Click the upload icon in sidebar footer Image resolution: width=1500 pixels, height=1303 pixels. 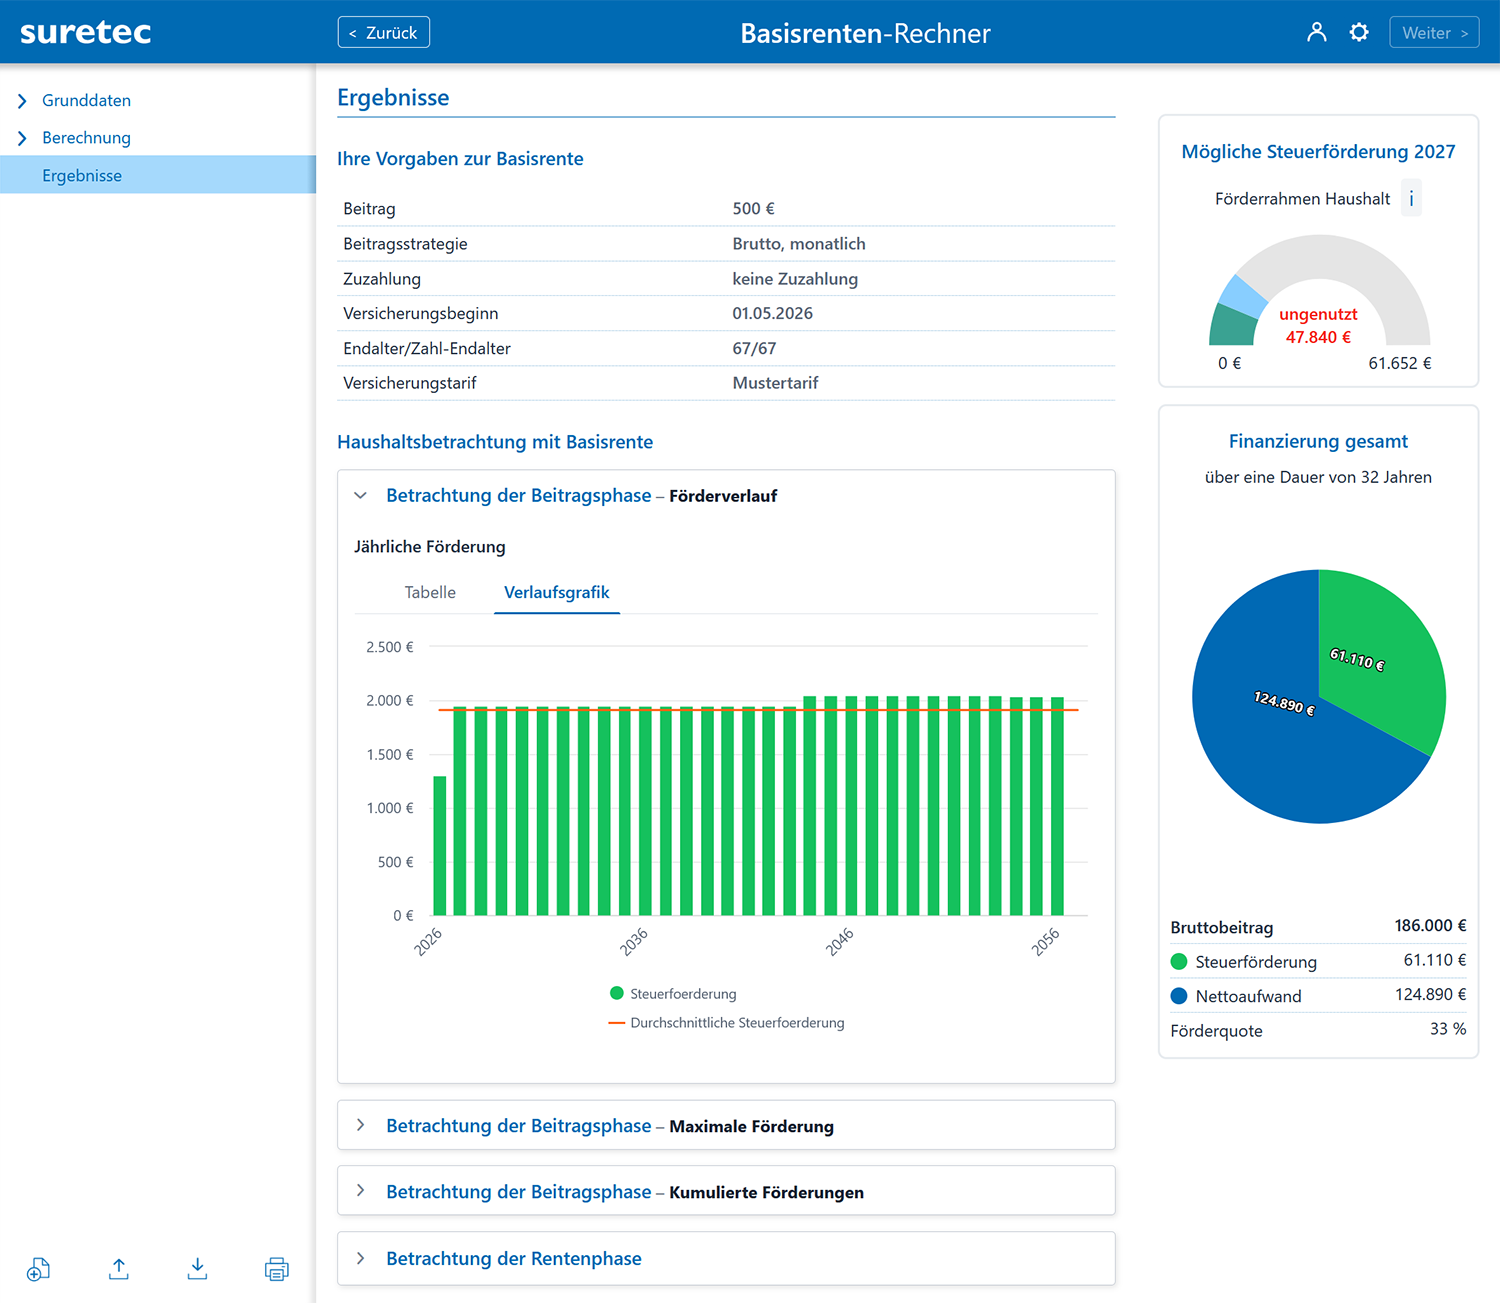click(x=118, y=1269)
